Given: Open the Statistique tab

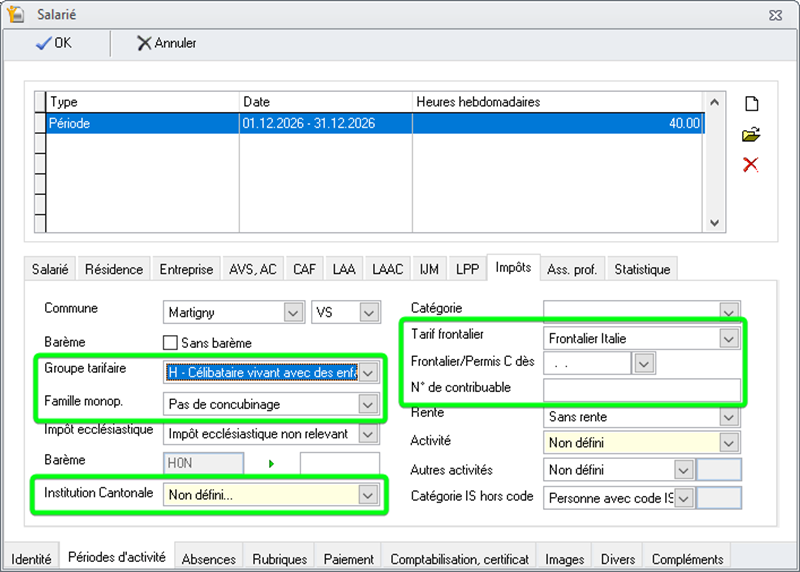Looking at the screenshot, I should point(643,269).
